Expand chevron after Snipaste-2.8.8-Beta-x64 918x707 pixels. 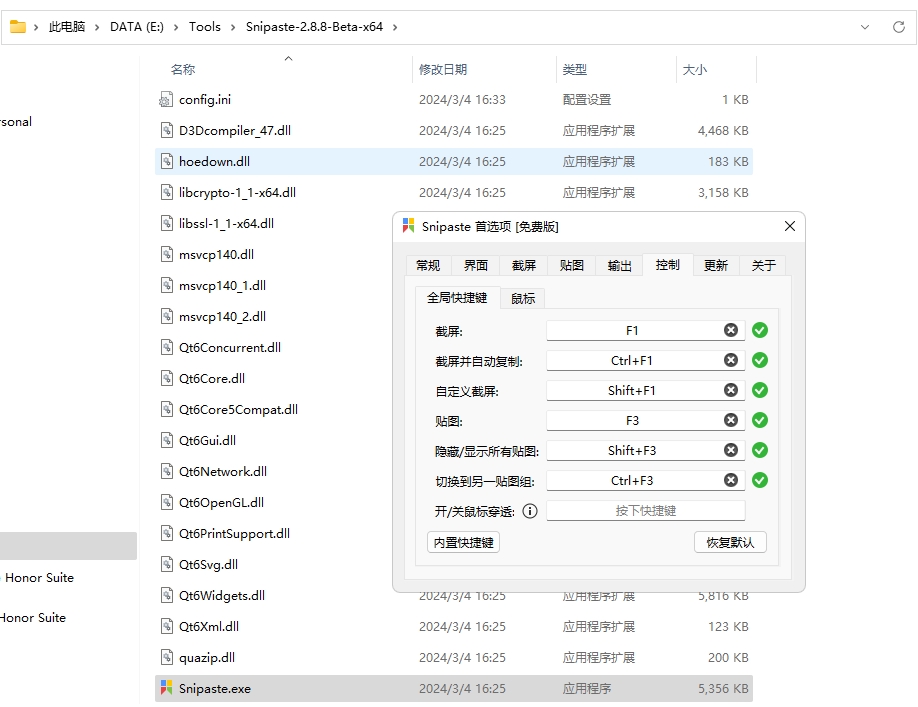coord(395,27)
